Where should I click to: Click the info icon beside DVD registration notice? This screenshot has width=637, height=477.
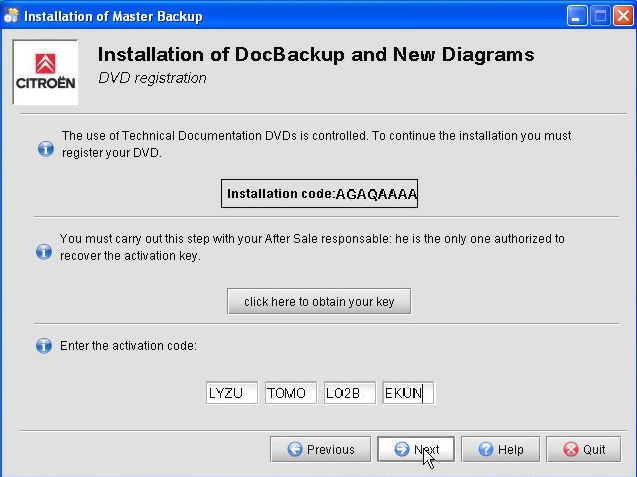(44, 148)
